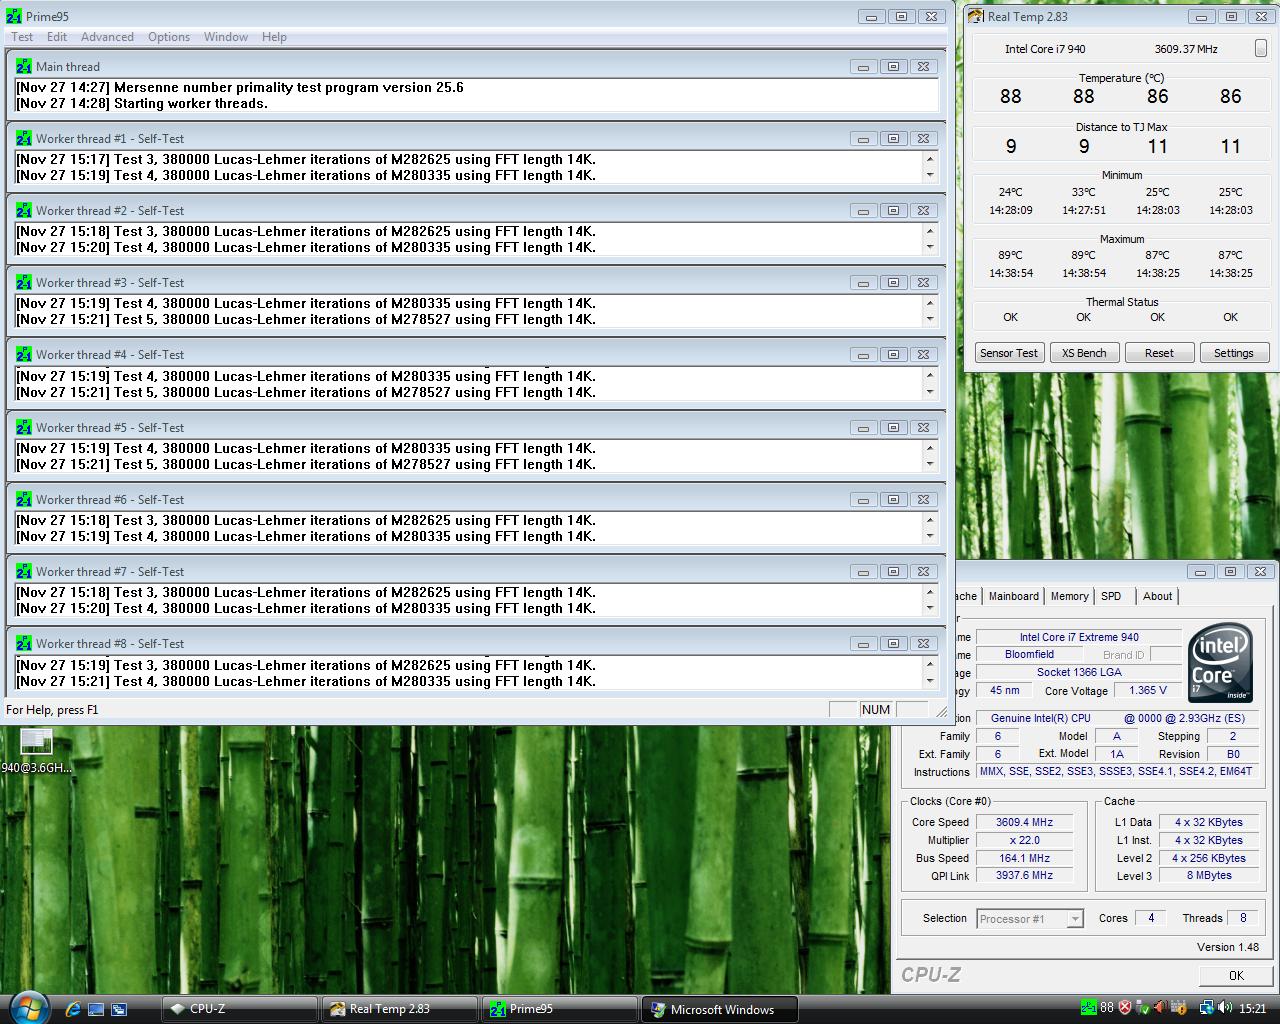Open the network connection tray icon
Screen dimensions: 1280x1024
pyautogui.click(x=1207, y=1008)
